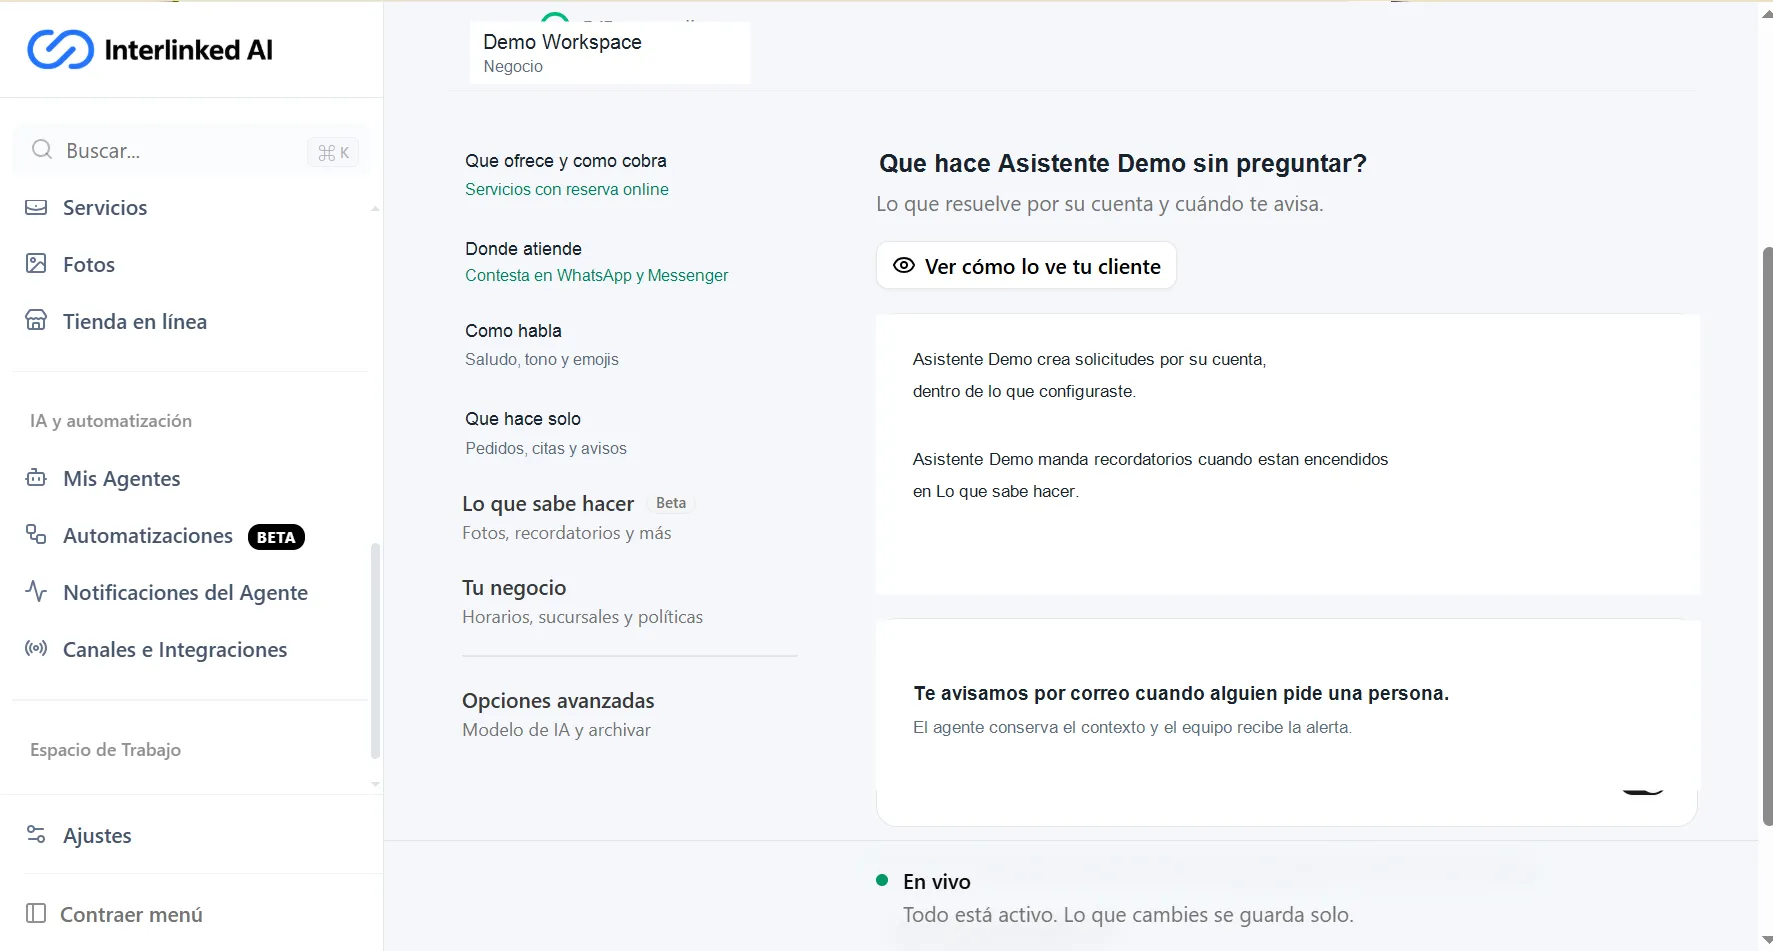The width and height of the screenshot is (1773, 951).
Task: Open Fotos via its picture icon
Action: click(x=36, y=264)
